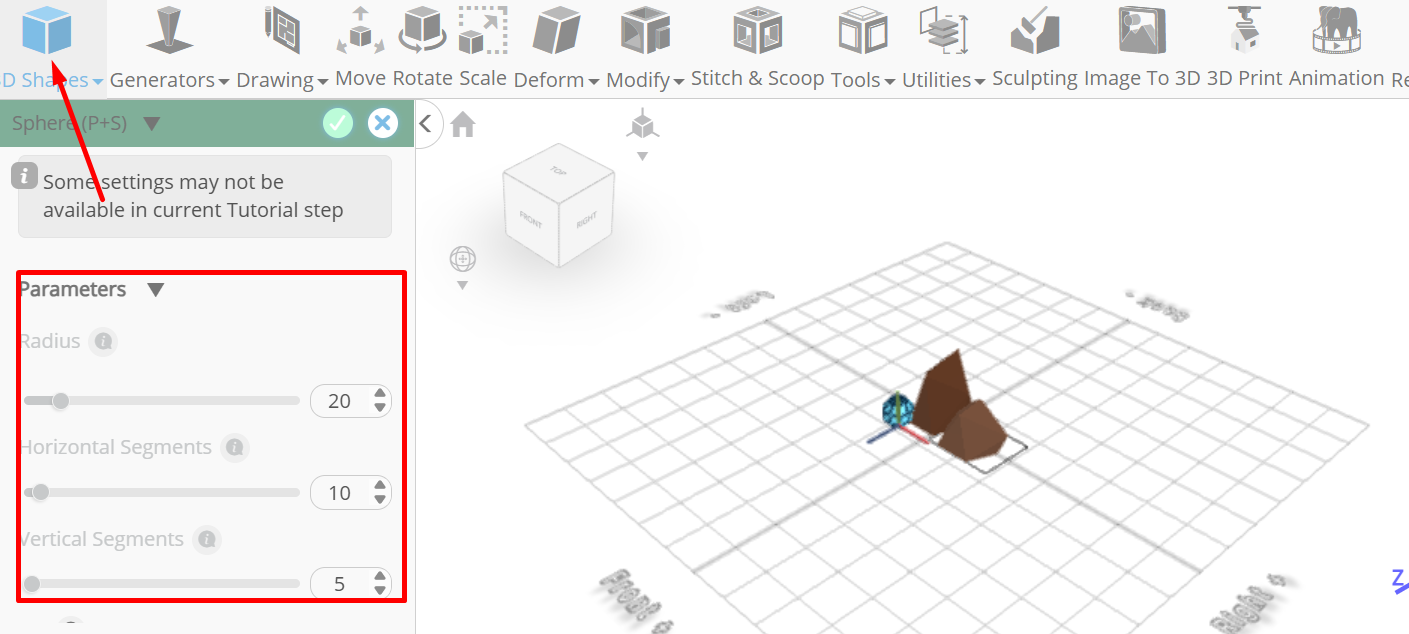Open the dropdown under the zoom-fit icon
Screen dimensions: 1409x634
tap(462, 285)
